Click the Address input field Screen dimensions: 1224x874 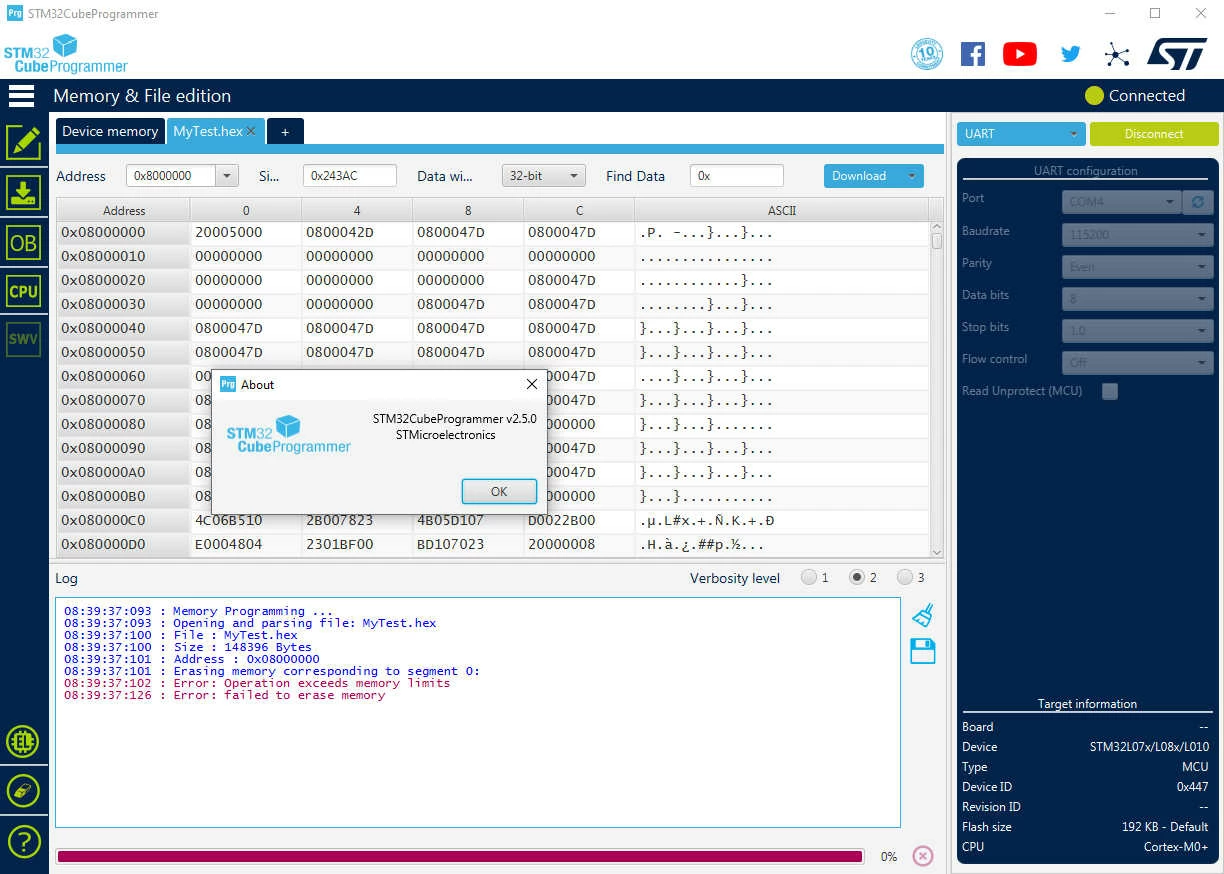click(x=171, y=176)
